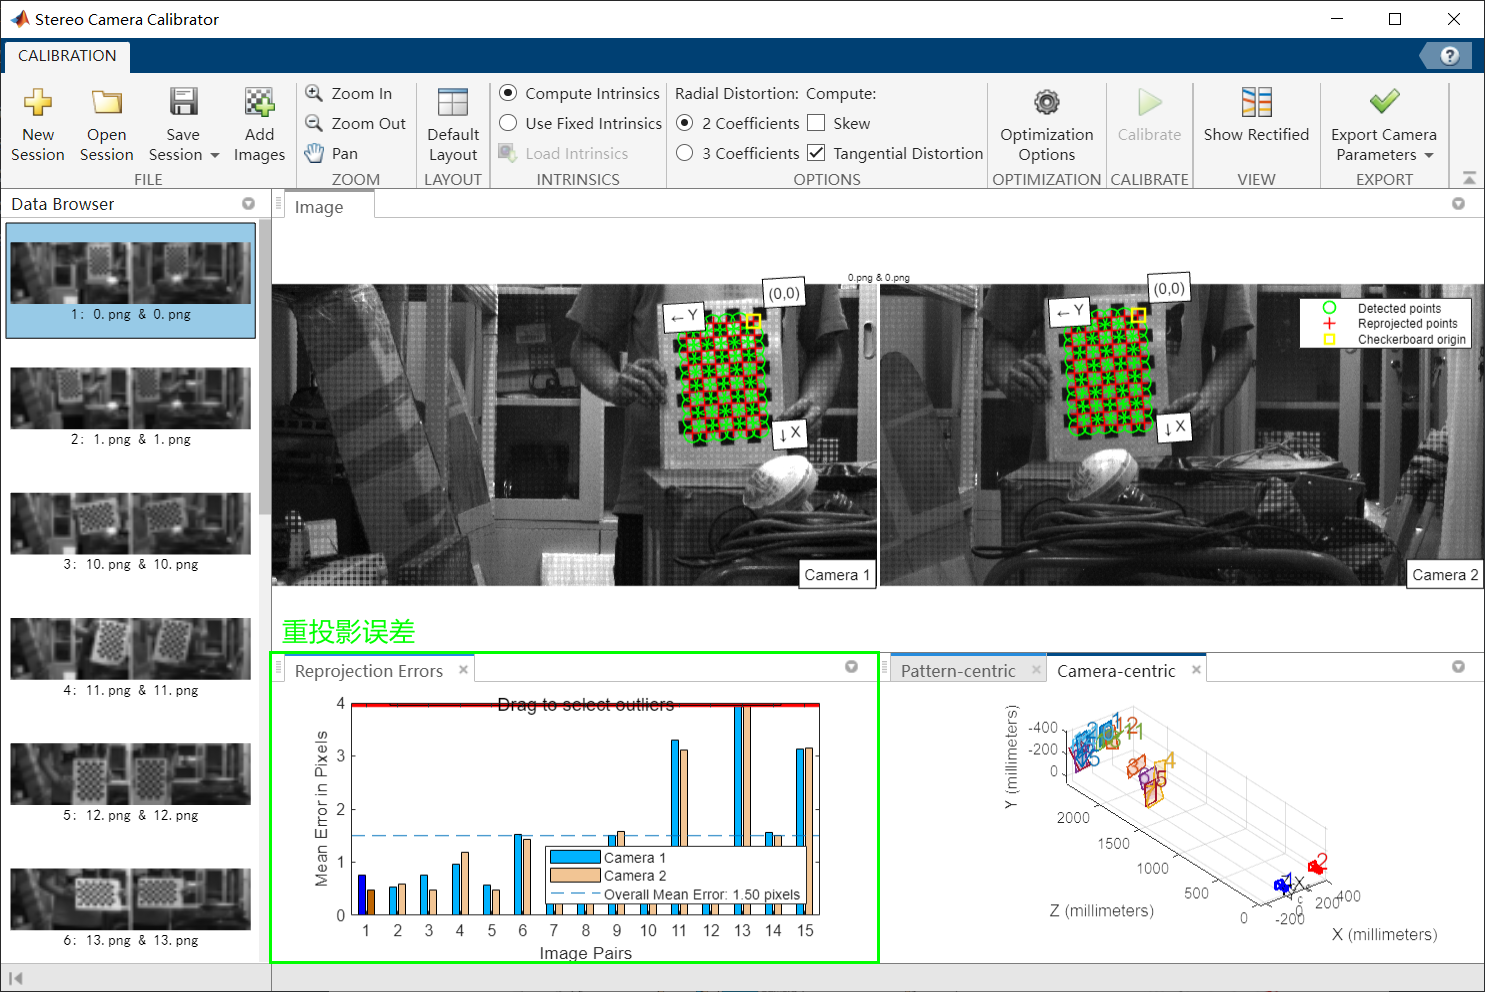This screenshot has height=992, width=1485.
Task: Click the Camera 2 tan legend swatch
Action: coord(575,875)
